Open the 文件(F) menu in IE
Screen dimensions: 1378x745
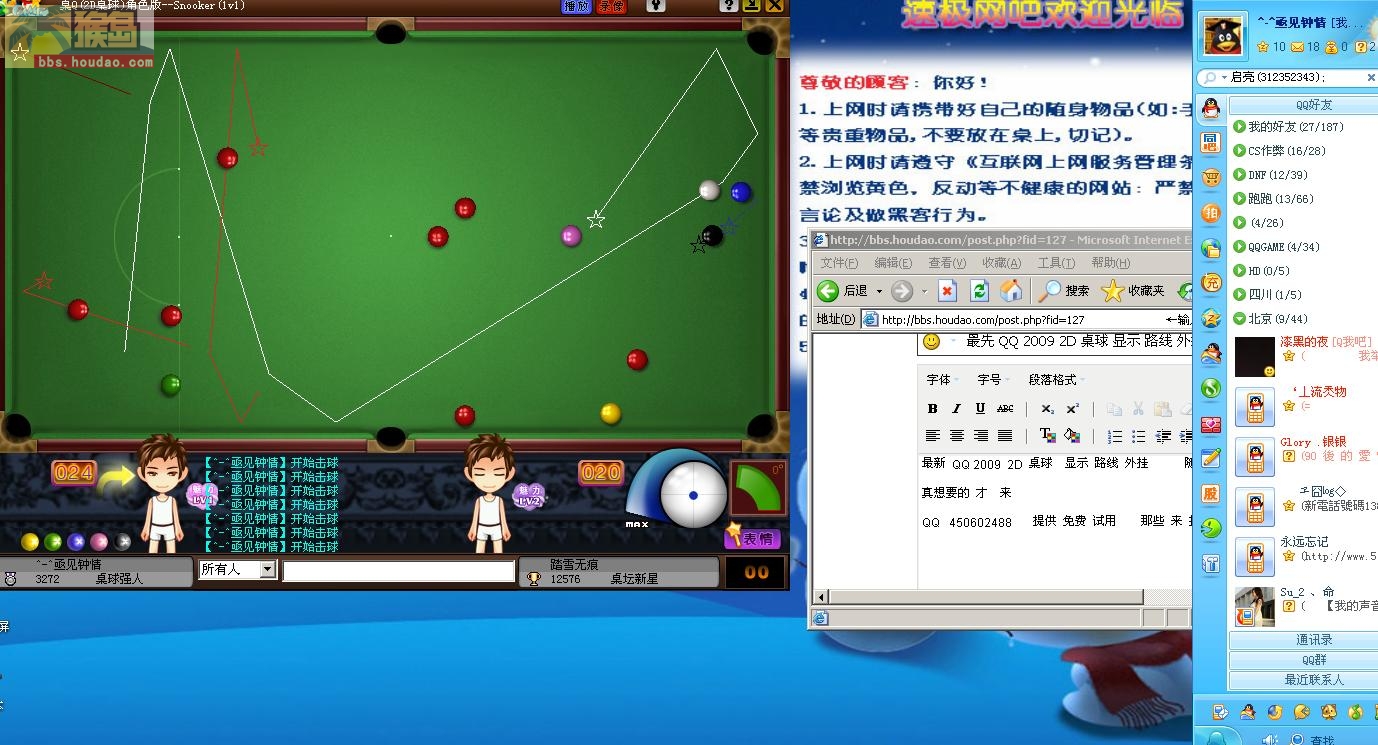[839, 263]
